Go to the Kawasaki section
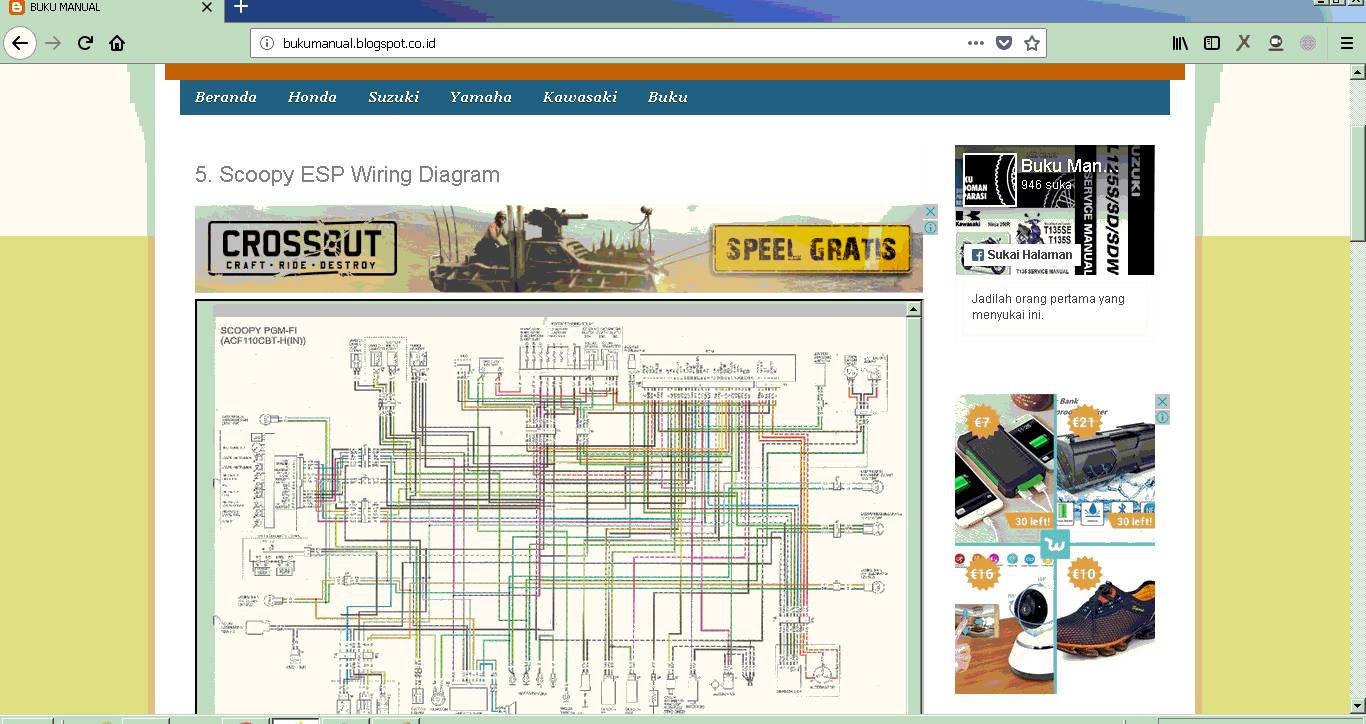 580,97
